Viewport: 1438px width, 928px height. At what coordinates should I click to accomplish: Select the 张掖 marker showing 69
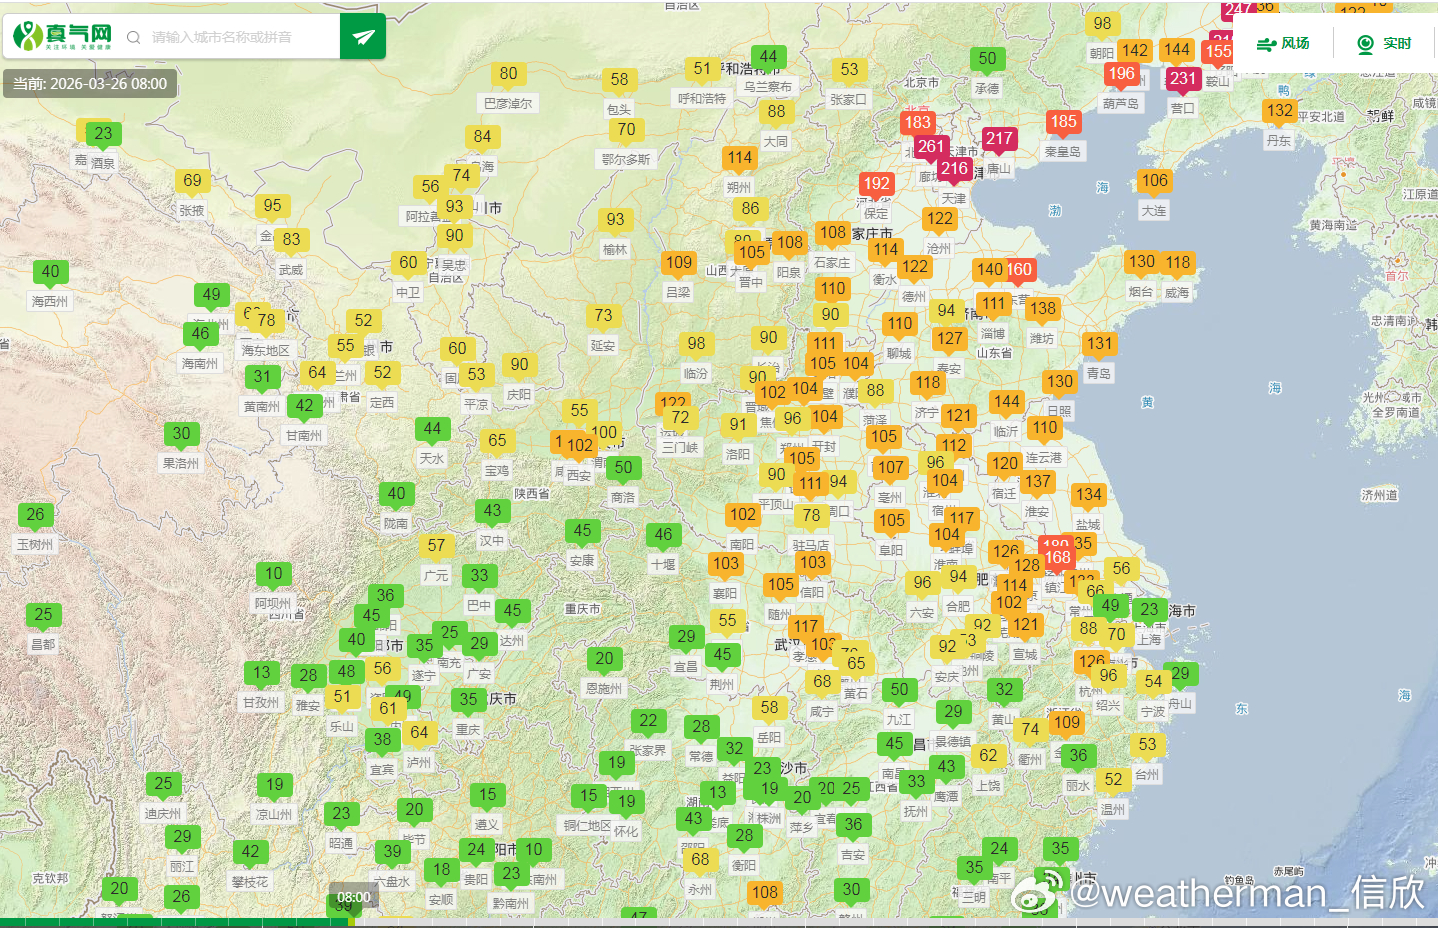[x=192, y=182]
